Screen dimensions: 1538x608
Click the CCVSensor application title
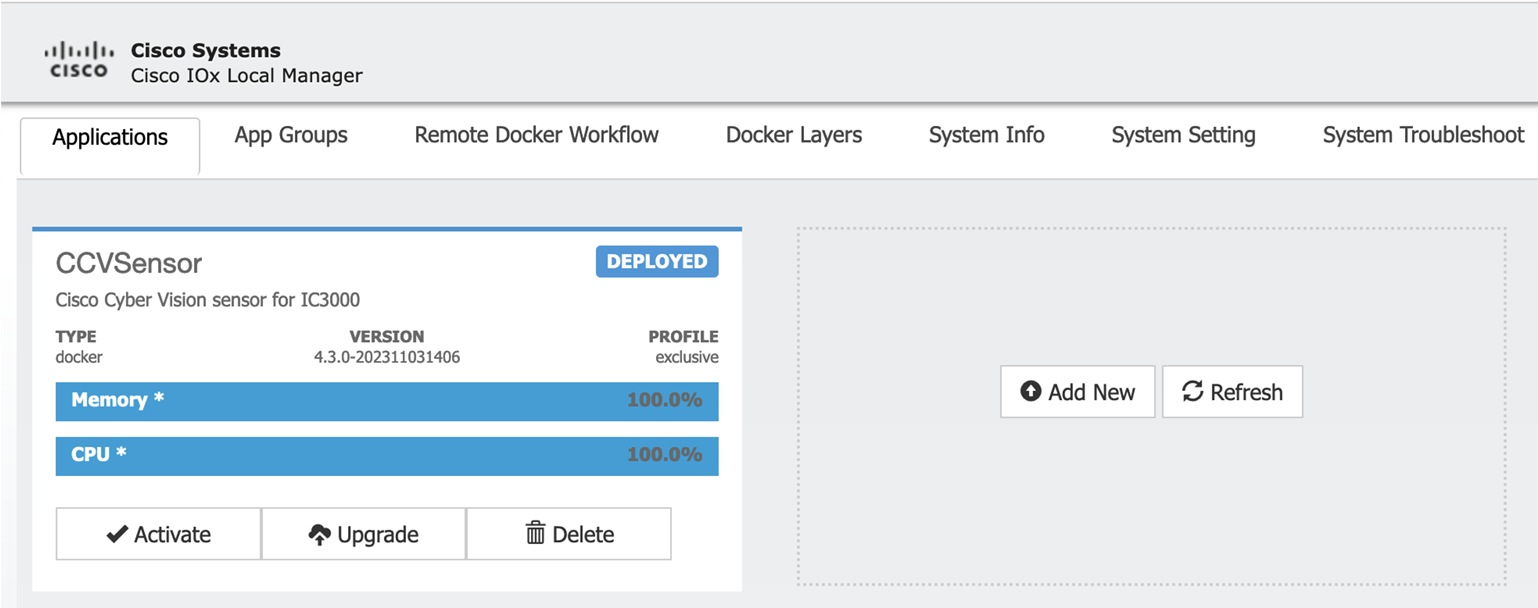[129, 263]
